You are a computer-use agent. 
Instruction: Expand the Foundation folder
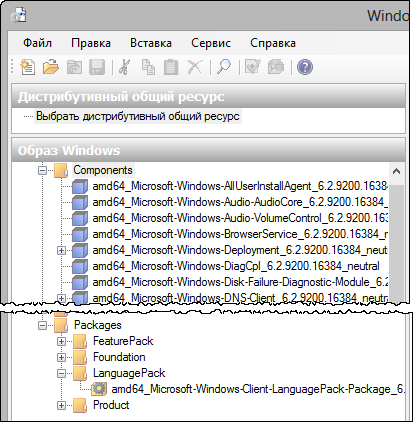pos(61,357)
